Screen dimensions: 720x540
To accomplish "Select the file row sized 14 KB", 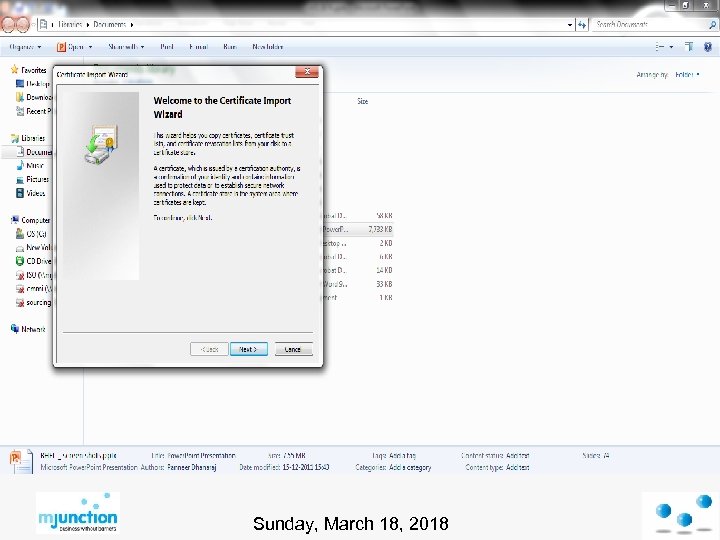I will tap(357, 270).
